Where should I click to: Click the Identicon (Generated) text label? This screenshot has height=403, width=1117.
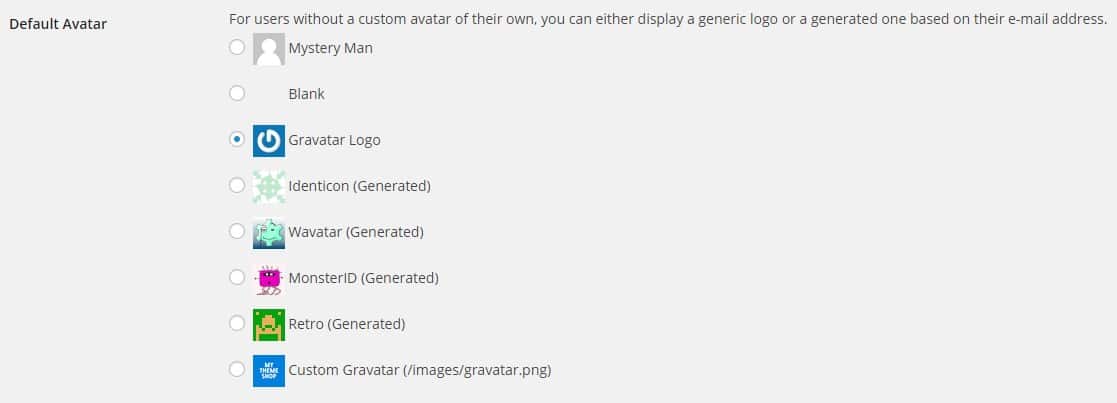coord(359,186)
